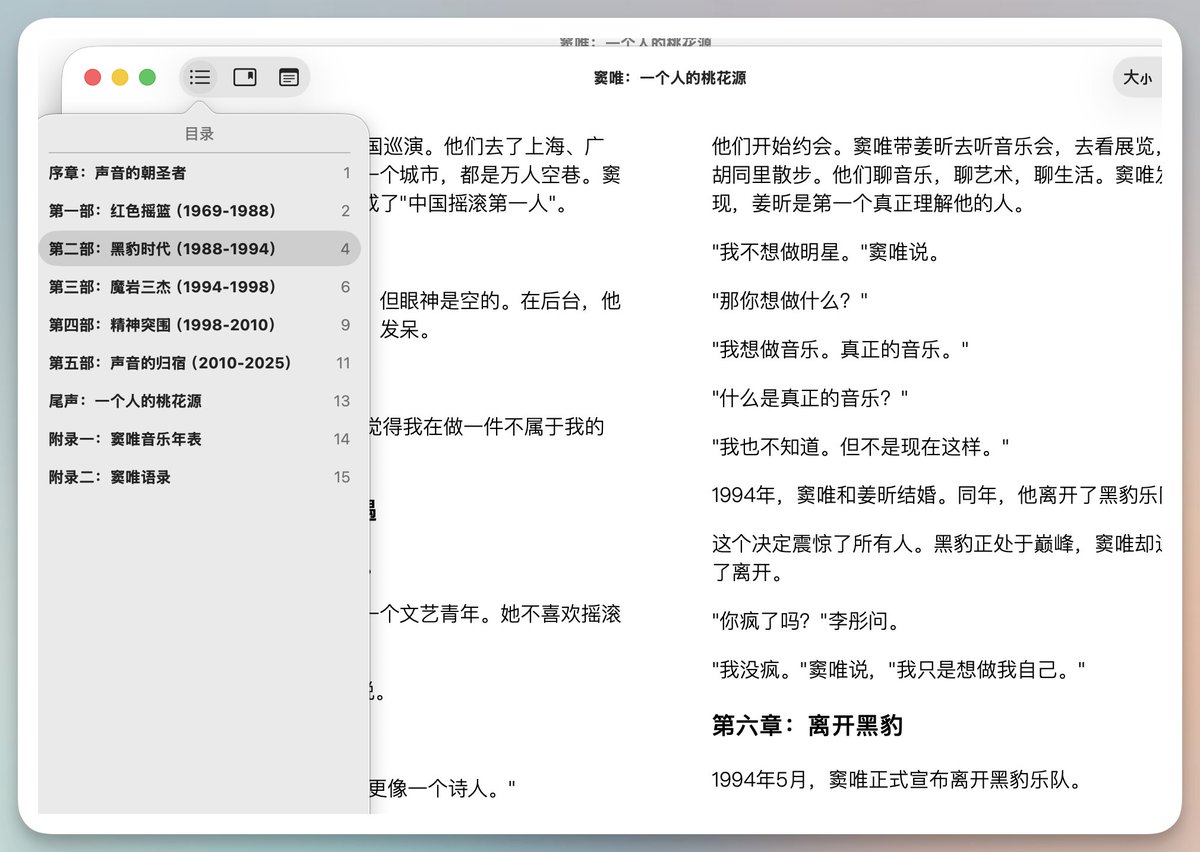Open the table of contents icon
Image resolution: width=1200 pixels, height=852 pixels.
pos(199,77)
